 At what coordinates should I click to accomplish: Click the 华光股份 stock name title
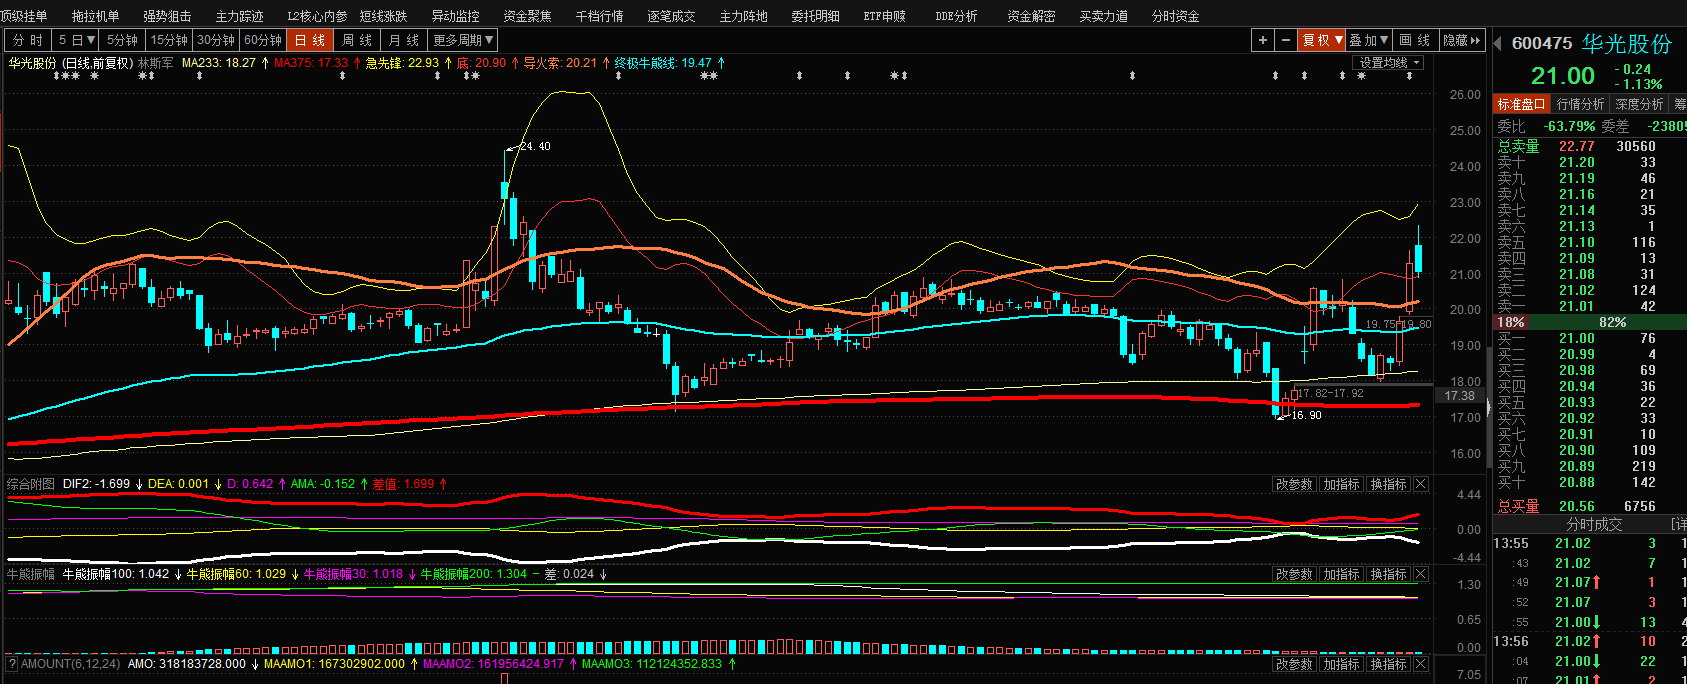(x=1627, y=44)
